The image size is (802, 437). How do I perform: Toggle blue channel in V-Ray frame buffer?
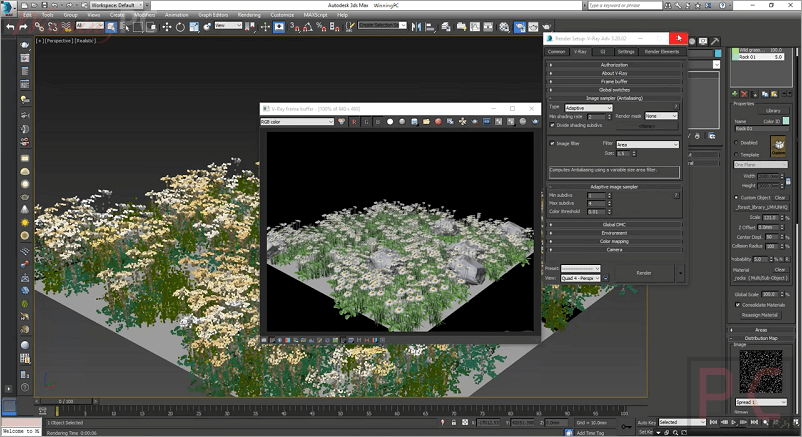point(377,122)
